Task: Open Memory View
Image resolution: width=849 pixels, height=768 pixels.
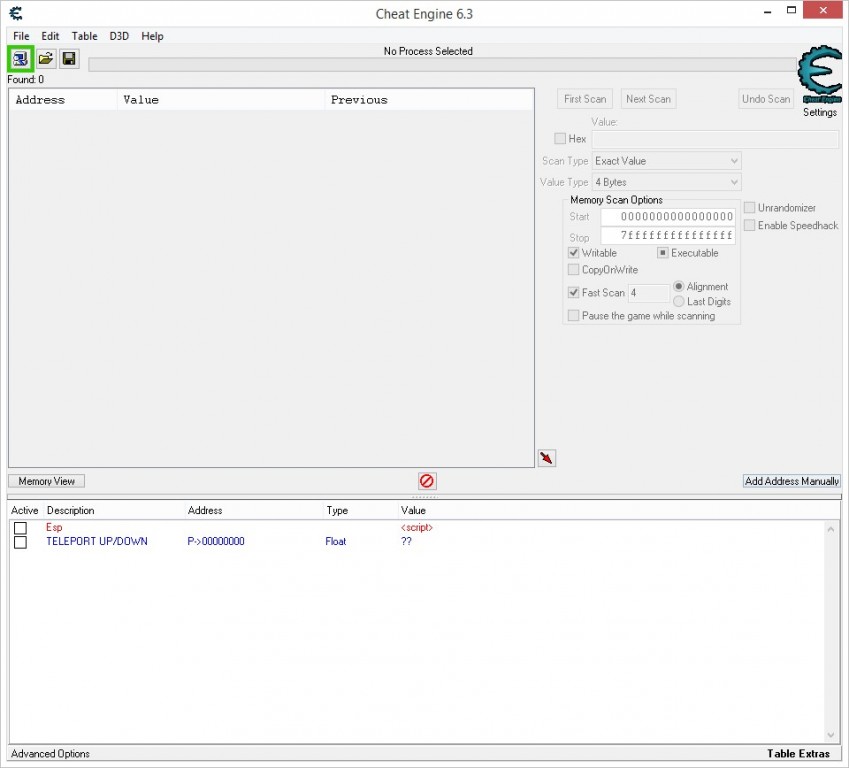Action: (47, 481)
